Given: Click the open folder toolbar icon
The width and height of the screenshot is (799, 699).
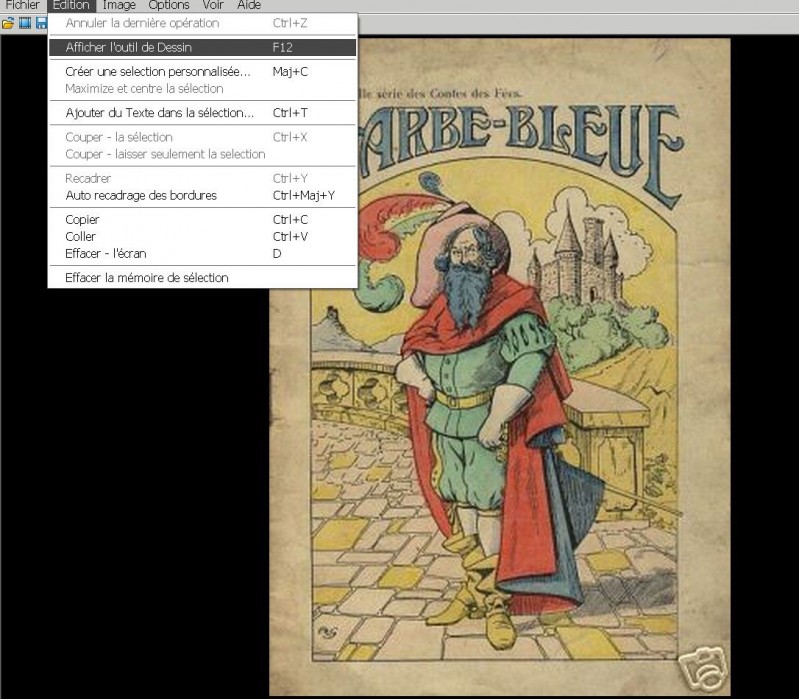Looking at the screenshot, I should pyautogui.click(x=8, y=23).
